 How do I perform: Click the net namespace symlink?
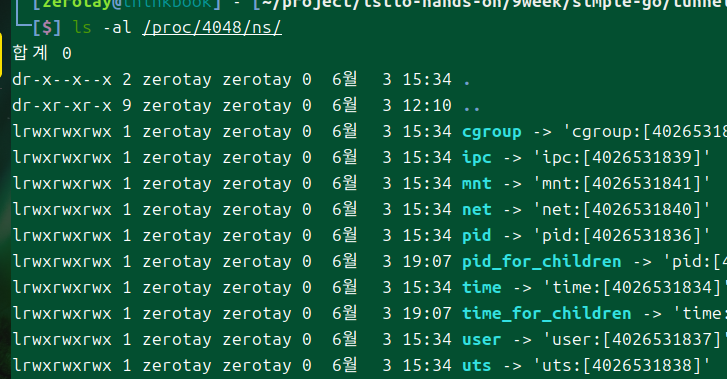pyautogui.click(x=477, y=209)
